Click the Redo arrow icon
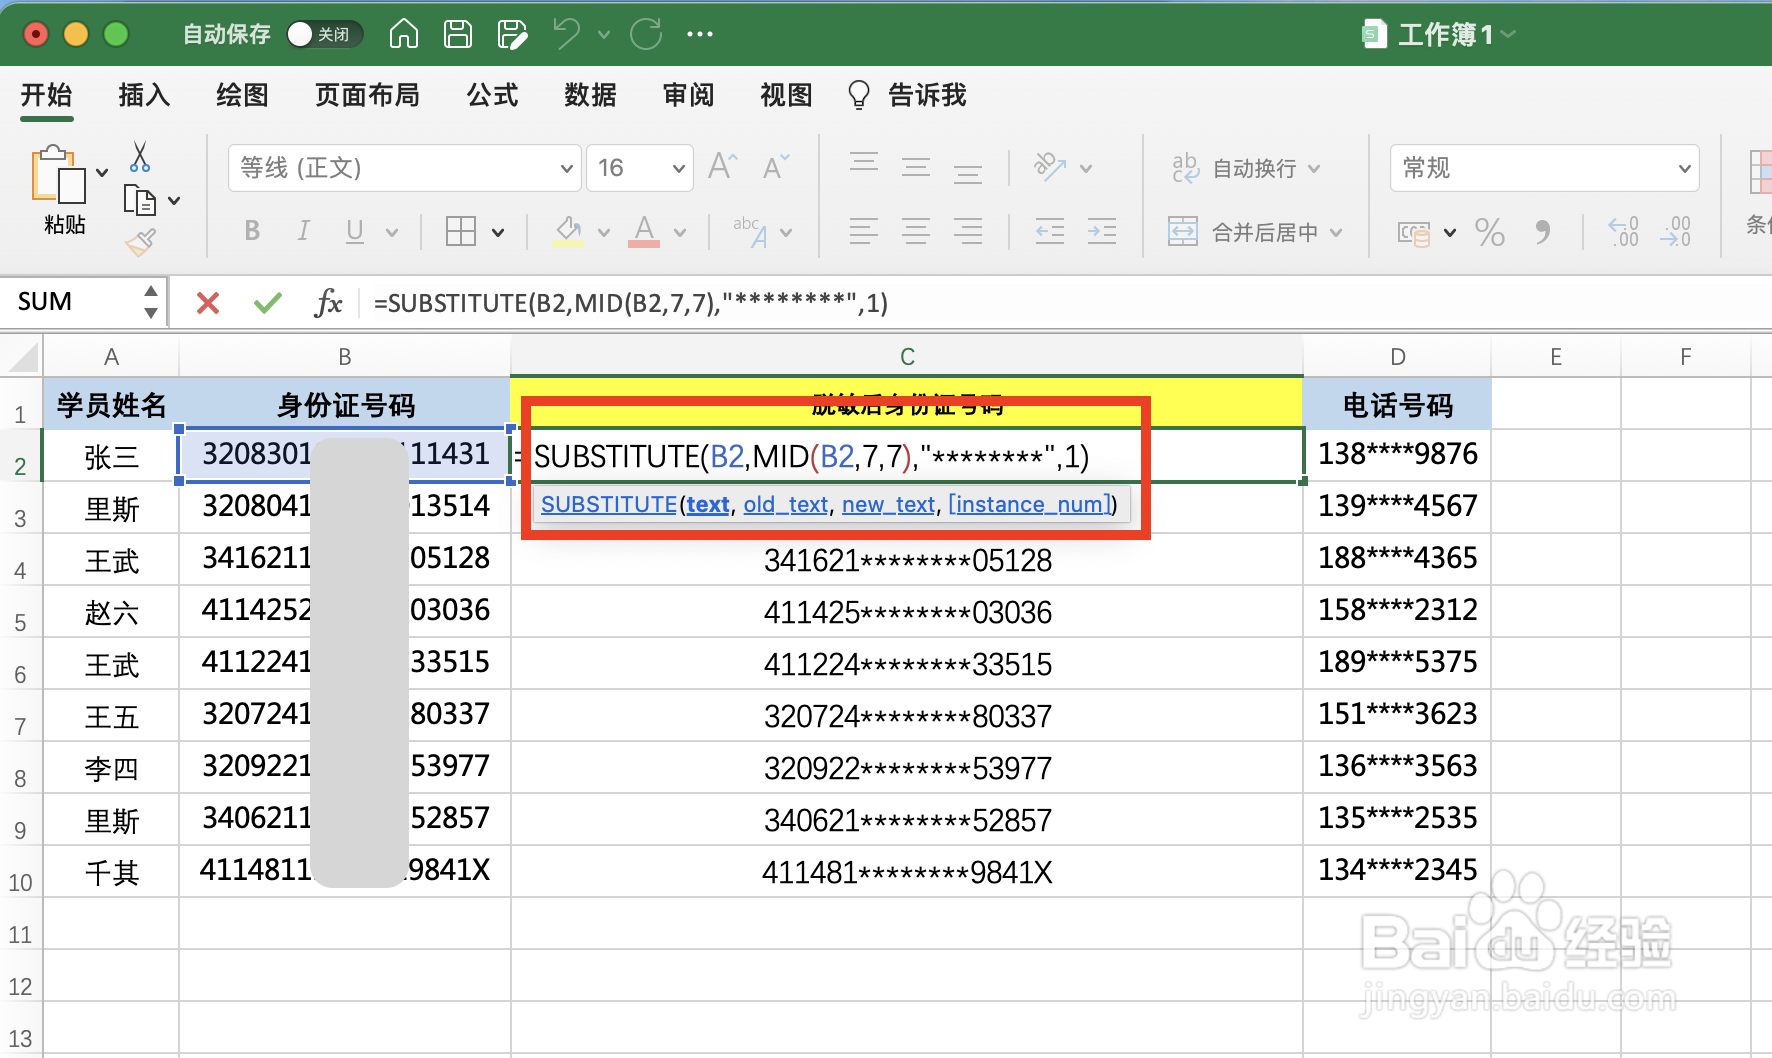 pyautogui.click(x=646, y=34)
